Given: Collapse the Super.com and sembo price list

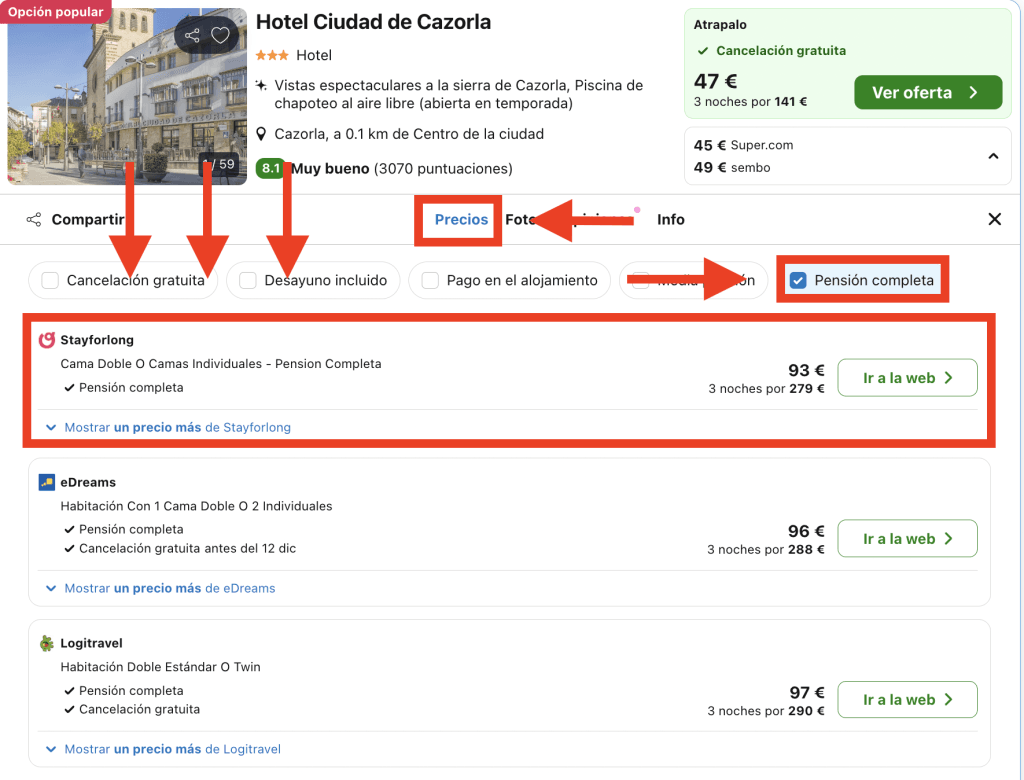Looking at the screenshot, I should 993,156.
